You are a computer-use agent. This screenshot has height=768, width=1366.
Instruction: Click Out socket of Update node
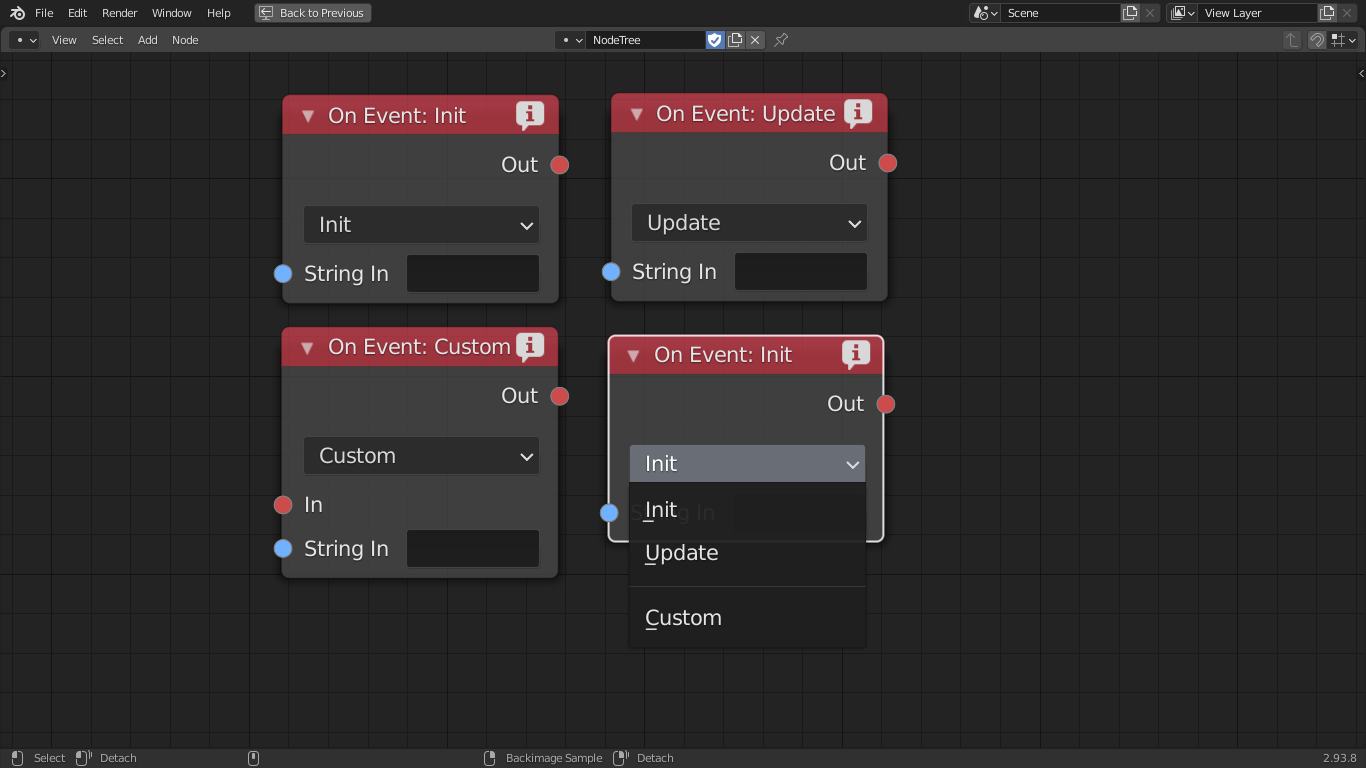pyautogui.click(x=888, y=163)
